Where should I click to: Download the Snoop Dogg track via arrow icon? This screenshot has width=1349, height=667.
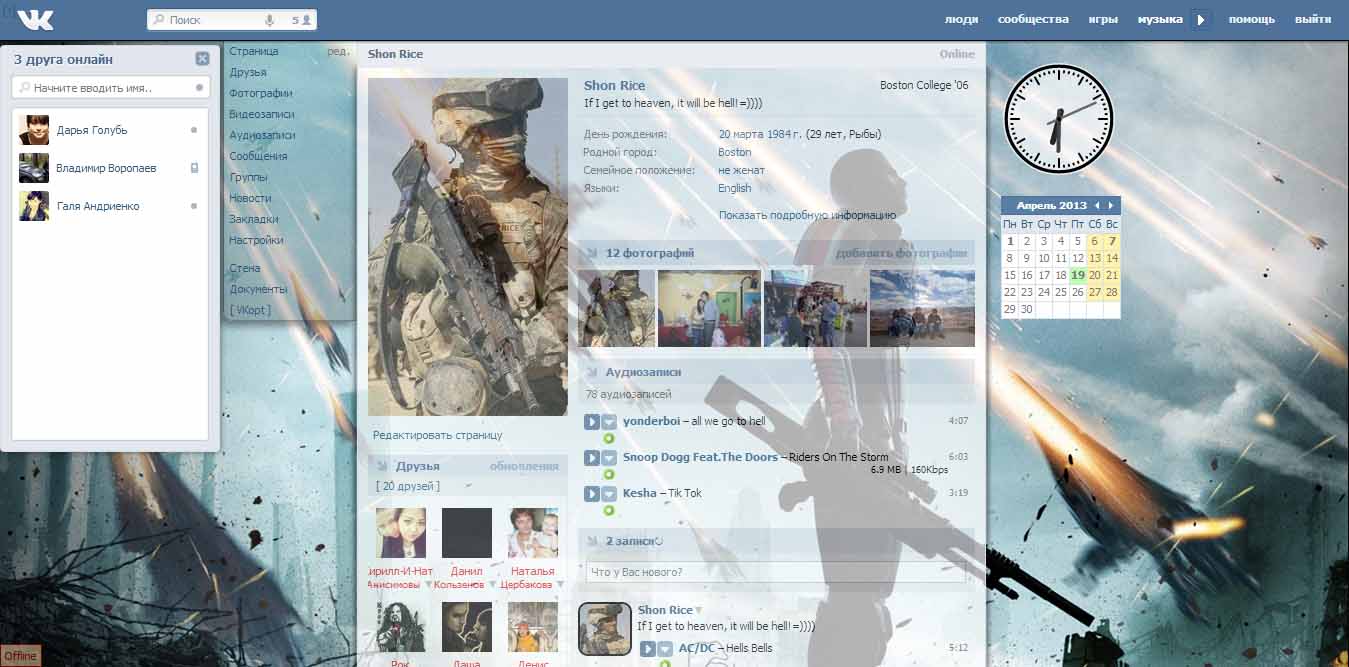click(x=609, y=458)
